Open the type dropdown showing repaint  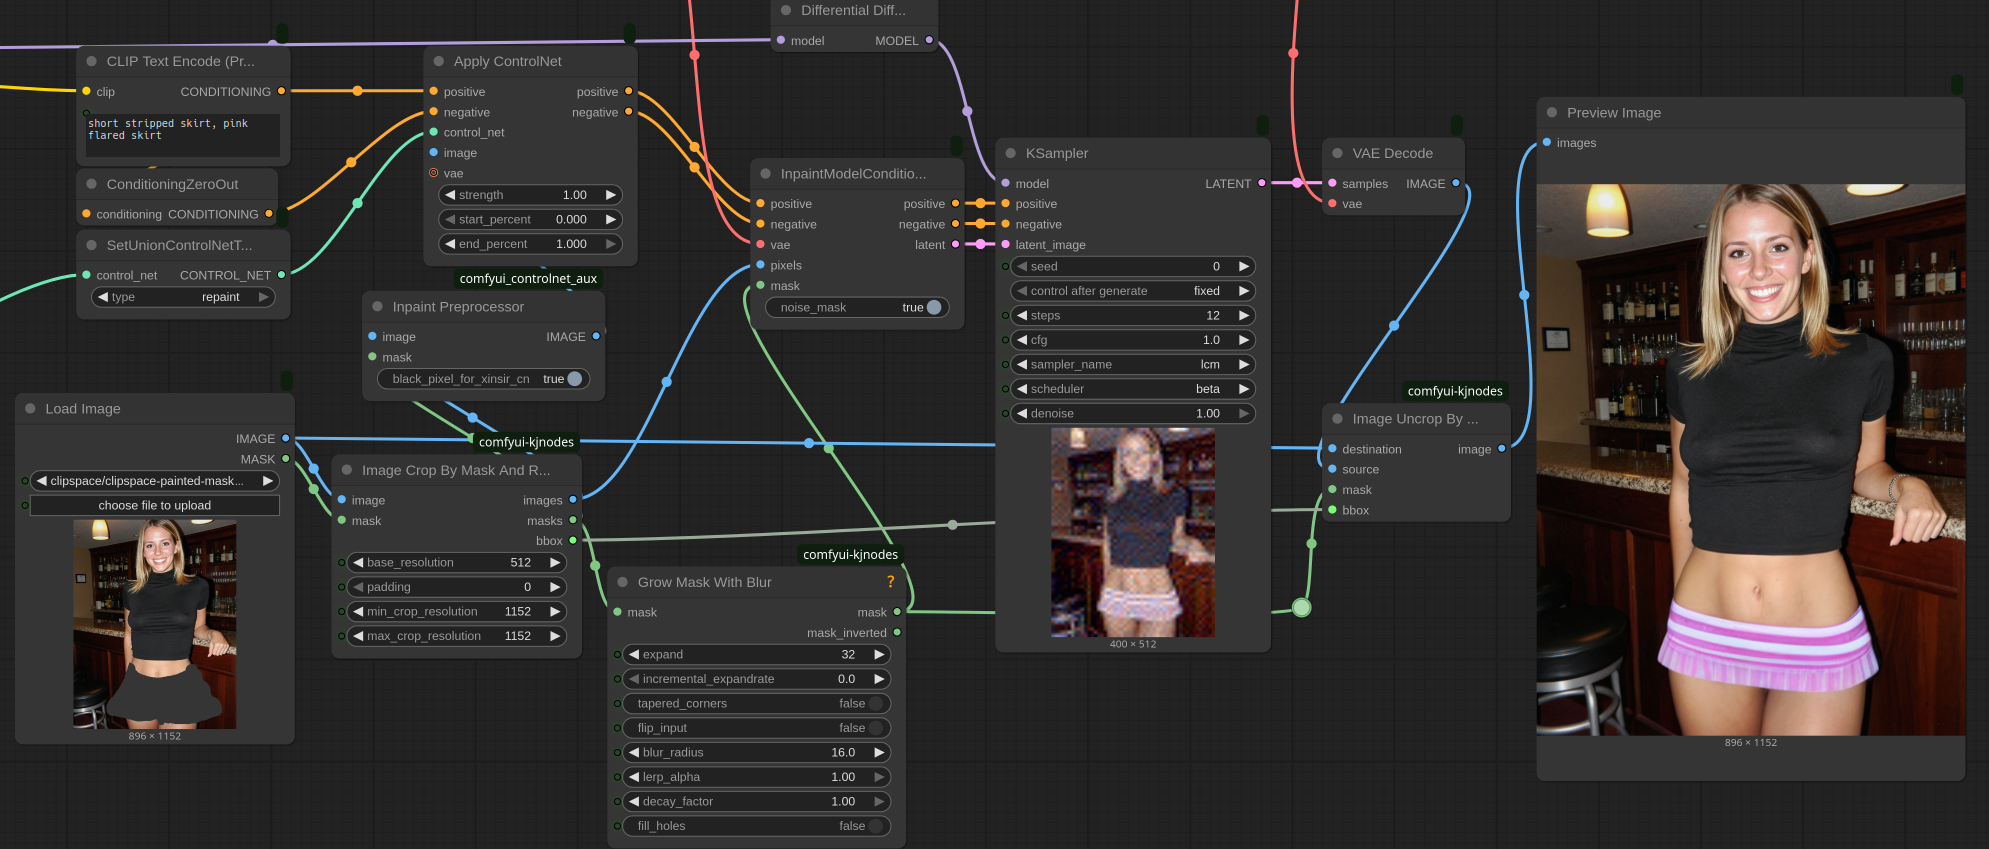click(183, 297)
